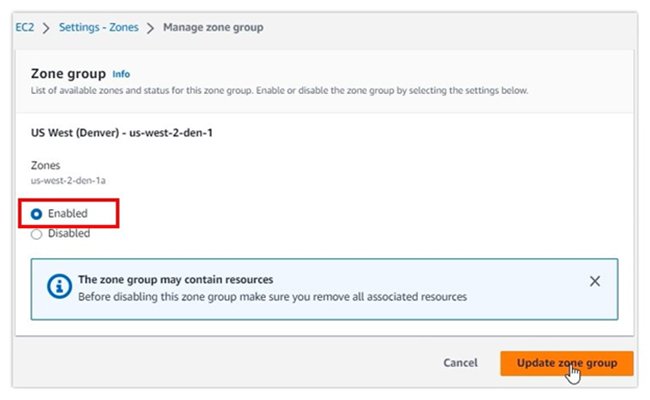650x400 pixels.
Task: Click the Enabled option label
Action: point(68,214)
